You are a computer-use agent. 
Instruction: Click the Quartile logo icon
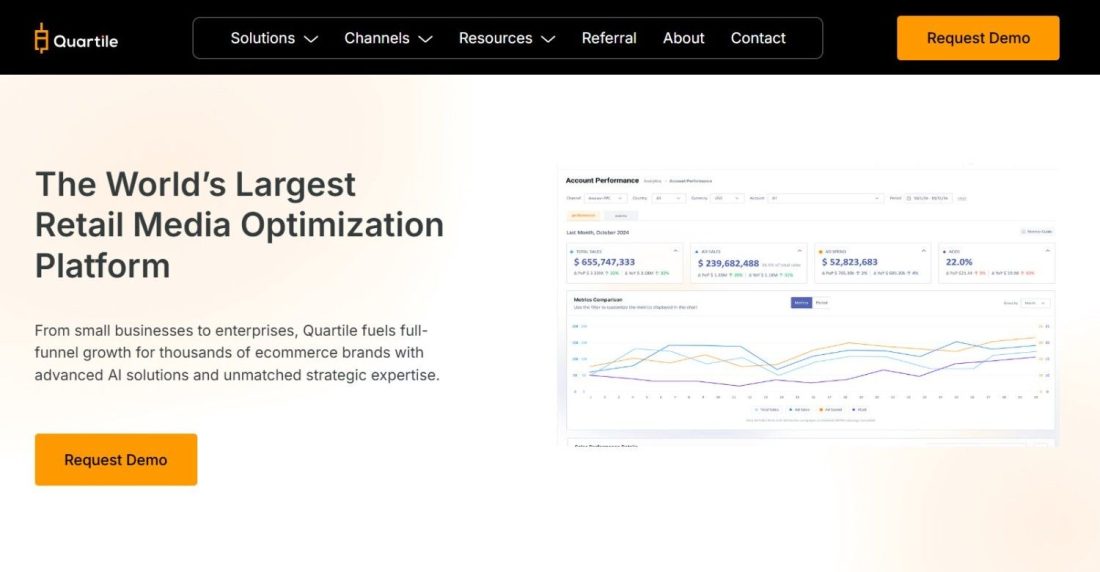pos(41,38)
